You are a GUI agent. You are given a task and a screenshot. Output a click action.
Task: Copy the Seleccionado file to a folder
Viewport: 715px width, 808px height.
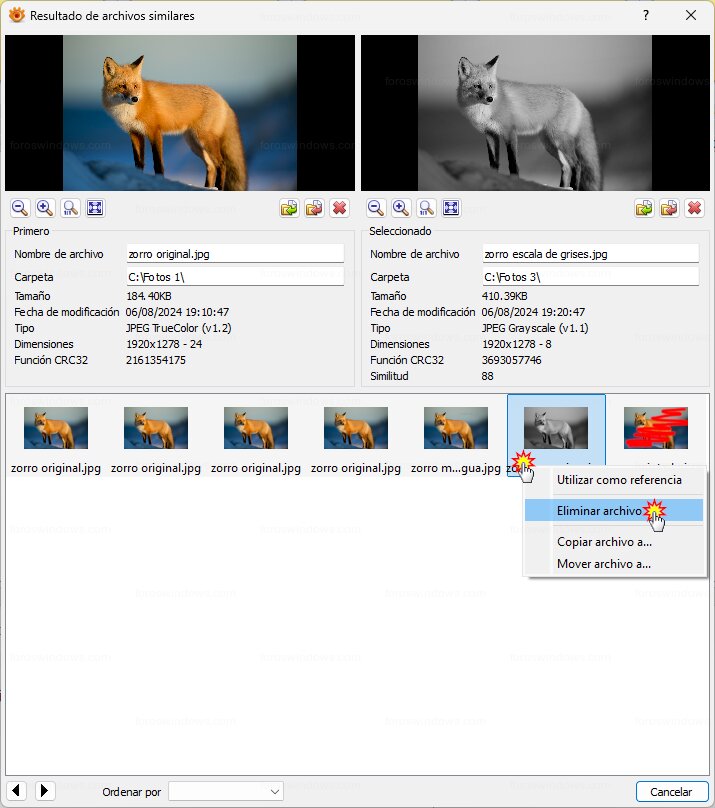[644, 208]
